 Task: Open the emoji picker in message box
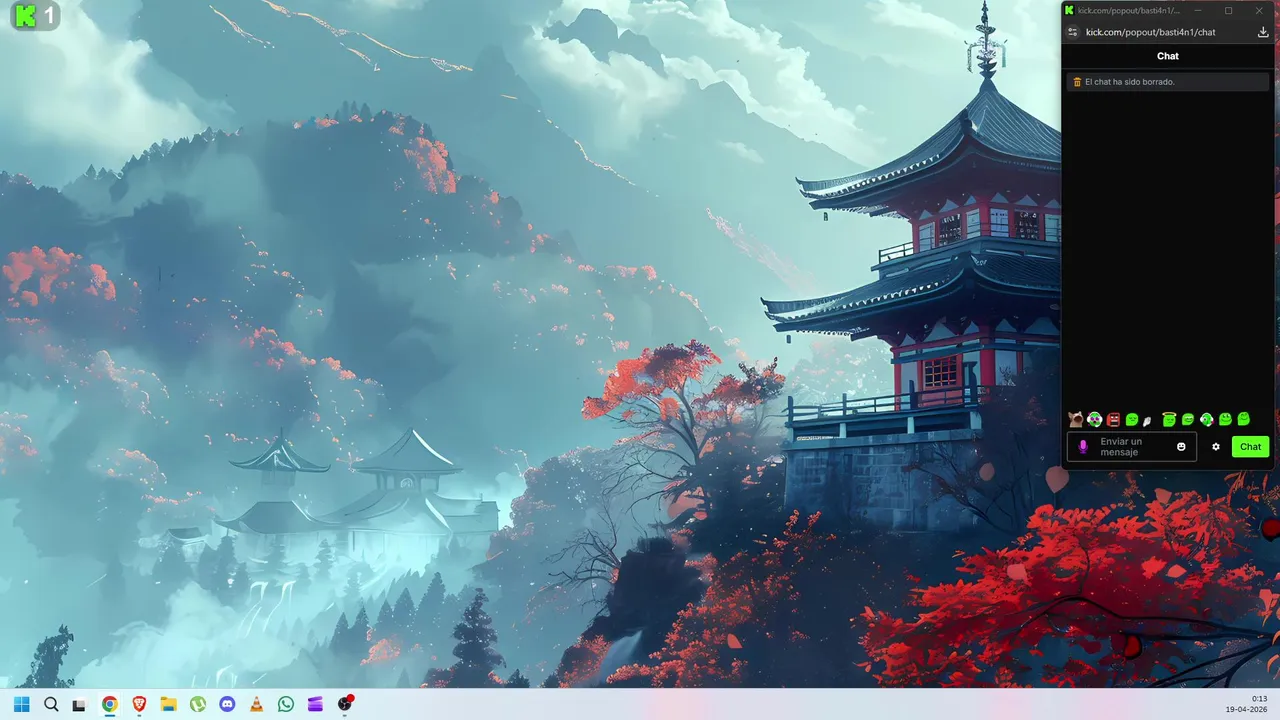1181,447
